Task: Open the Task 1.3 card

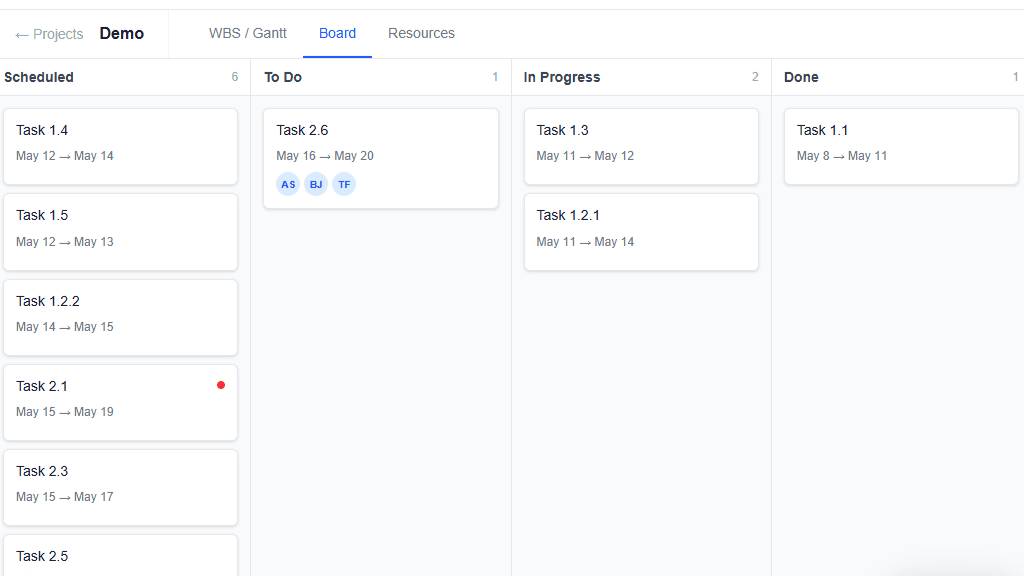Action: (641, 146)
